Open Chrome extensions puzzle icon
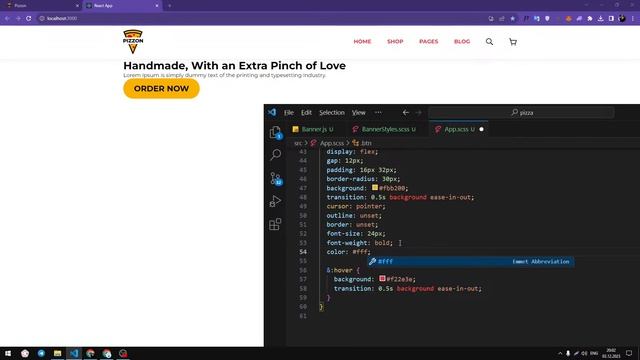 [x=590, y=18]
